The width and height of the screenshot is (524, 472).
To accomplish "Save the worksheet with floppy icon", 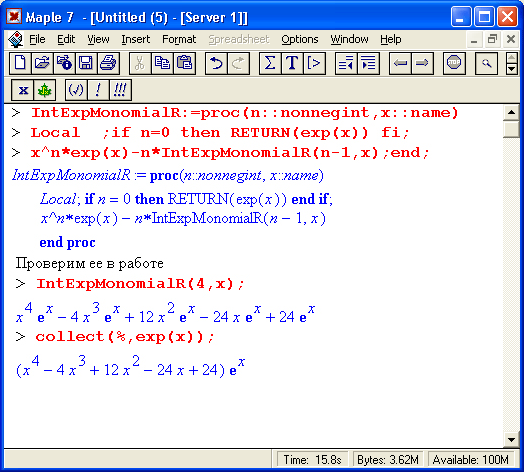I will point(86,63).
